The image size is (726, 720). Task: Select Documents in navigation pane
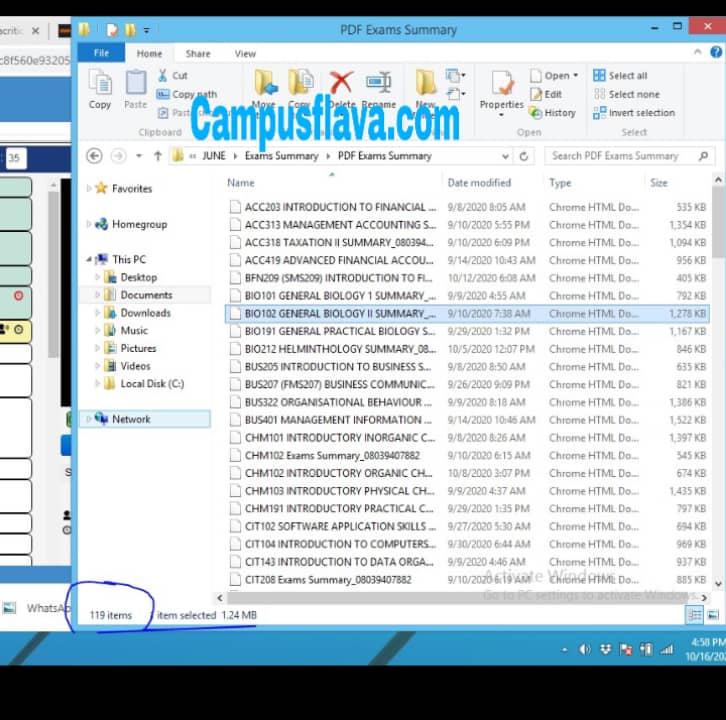tap(145, 295)
